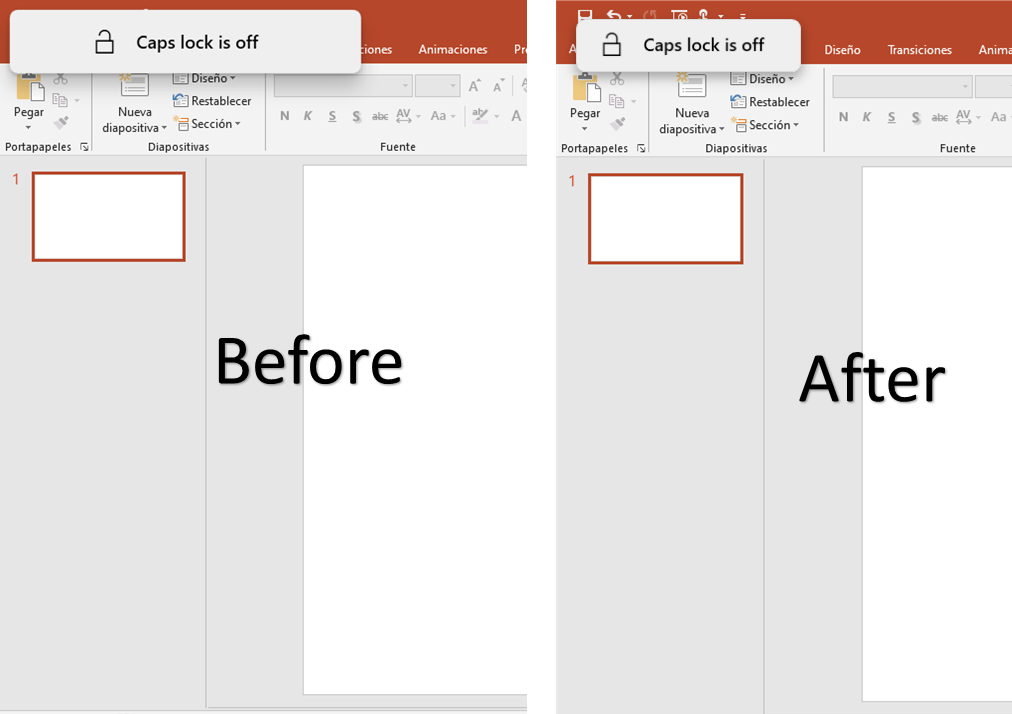
Task: Open the Portapapeles dialog launcher in the Before screenshot
Action: click(85, 147)
